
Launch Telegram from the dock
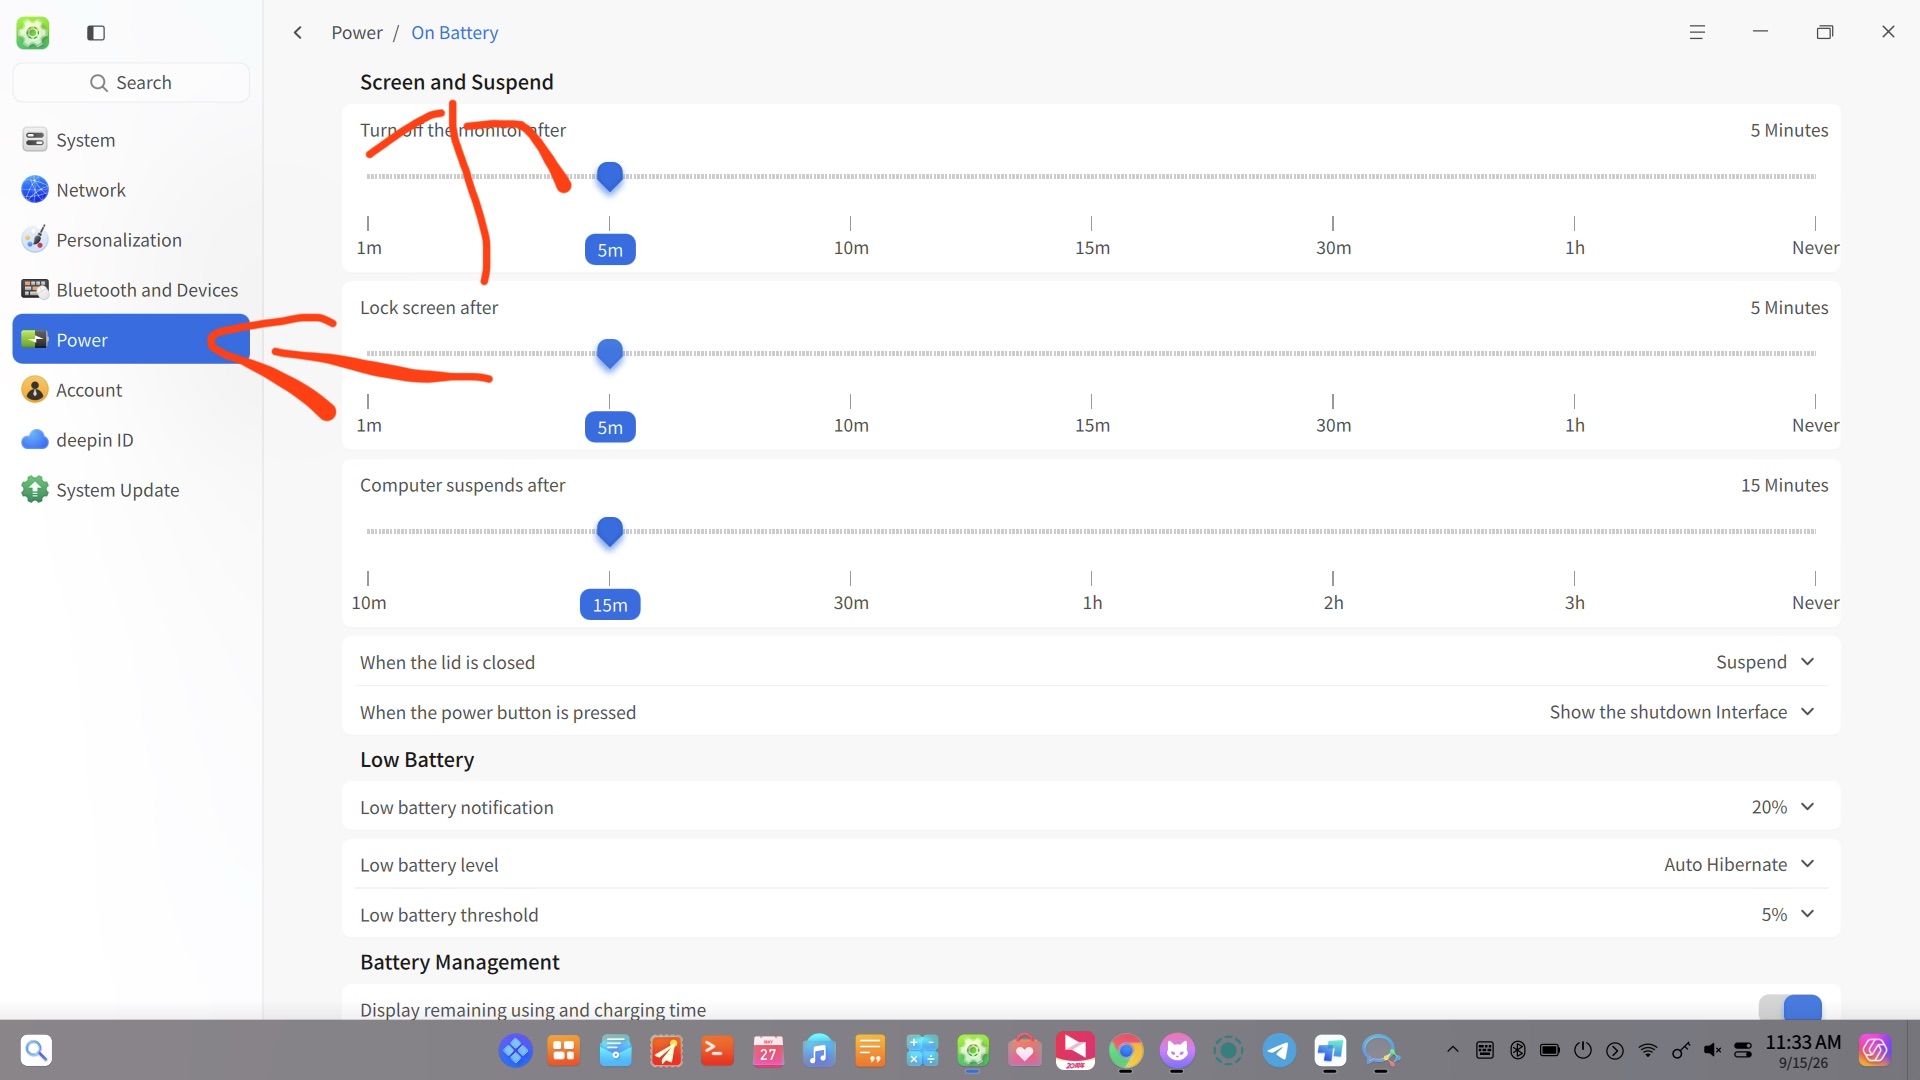[x=1279, y=1051]
